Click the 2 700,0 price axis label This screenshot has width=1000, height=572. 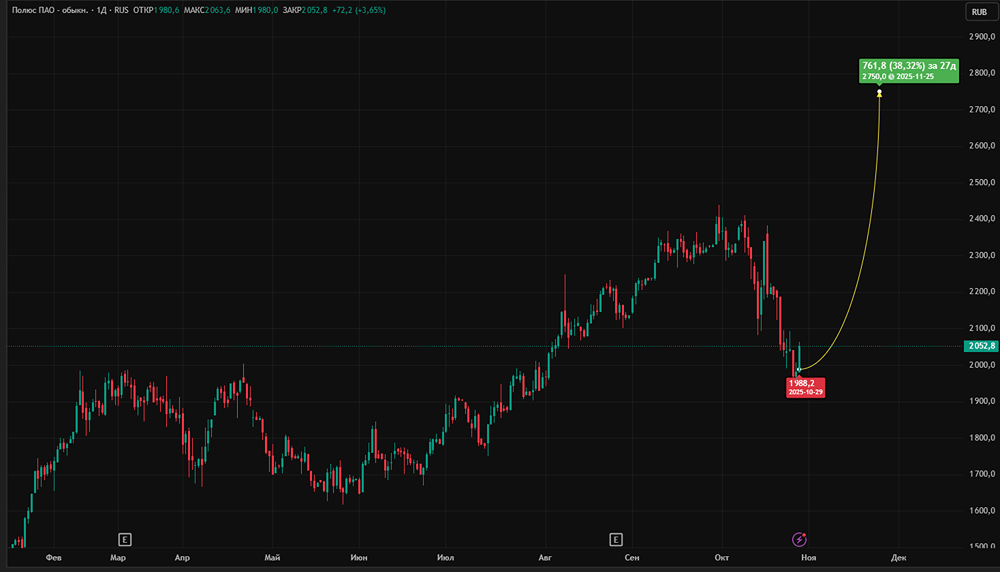coord(982,110)
